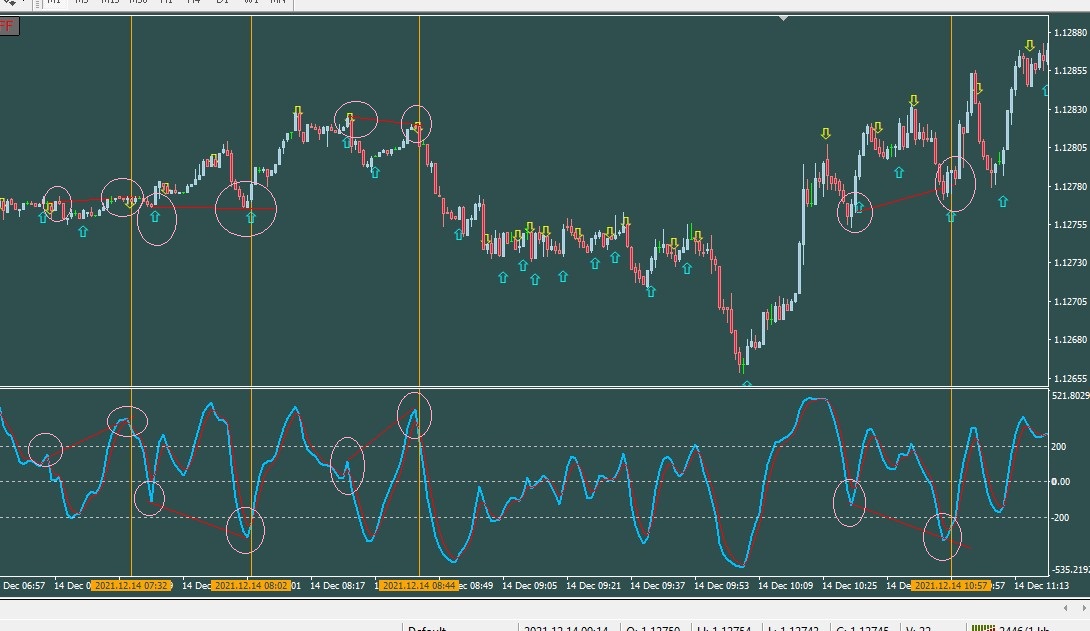This screenshot has width=1090, height=631.
Task: Click price level 1.12705 on the scale
Action: click(x=1070, y=302)
